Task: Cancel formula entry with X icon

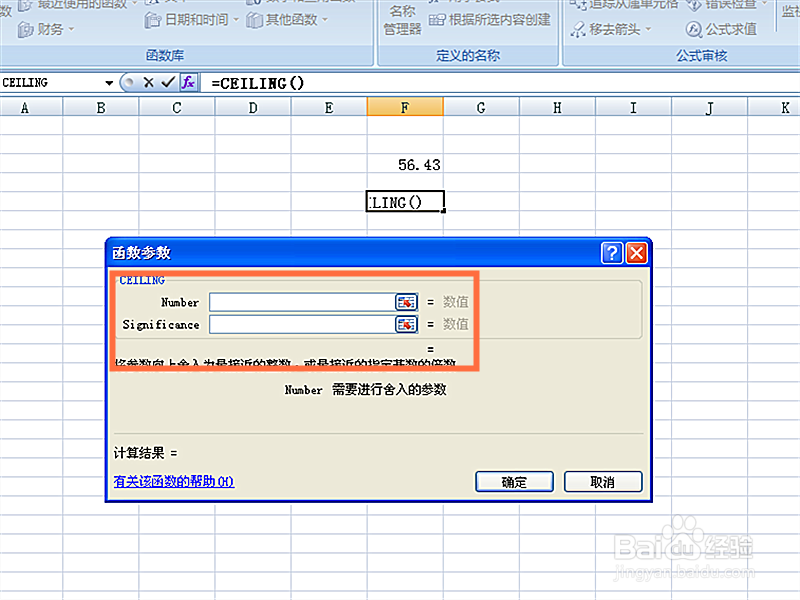Action: (x=148, y=83)
